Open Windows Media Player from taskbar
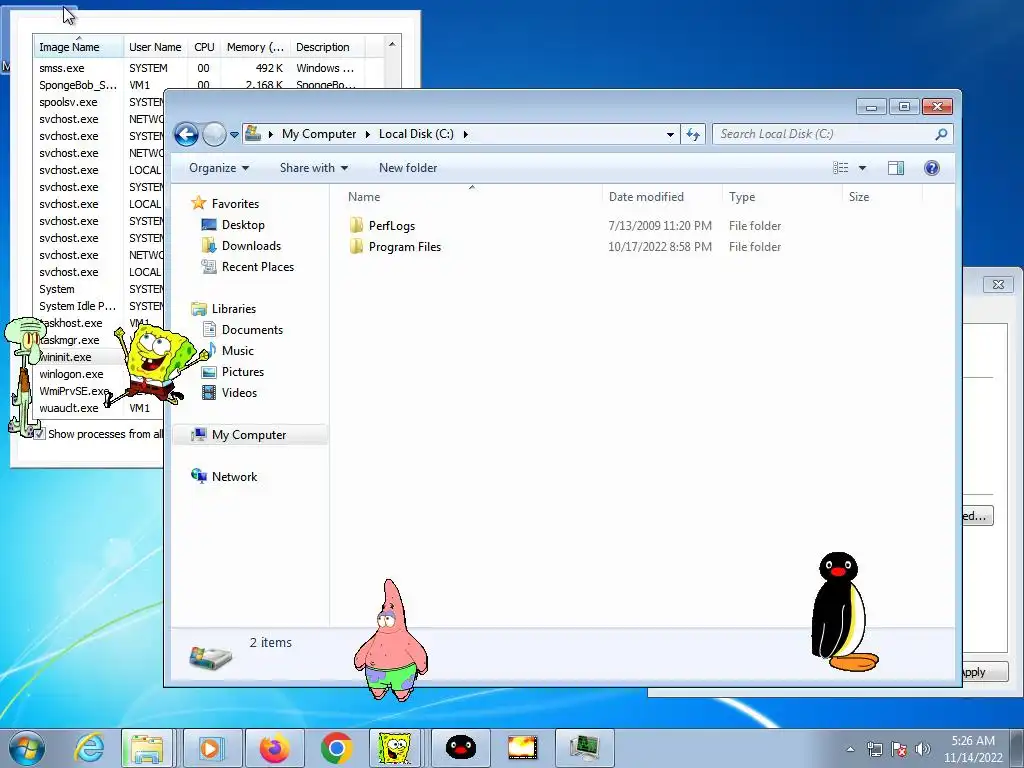This screenshot has height=768, width=1024. point(212,748)
